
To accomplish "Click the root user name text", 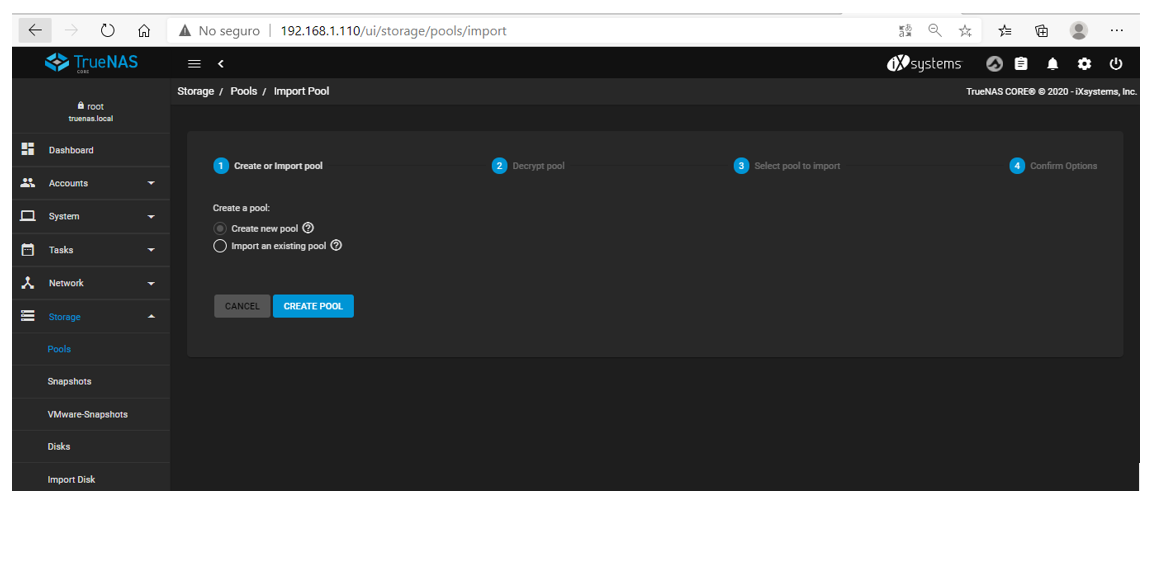I will tap(95, 107).
